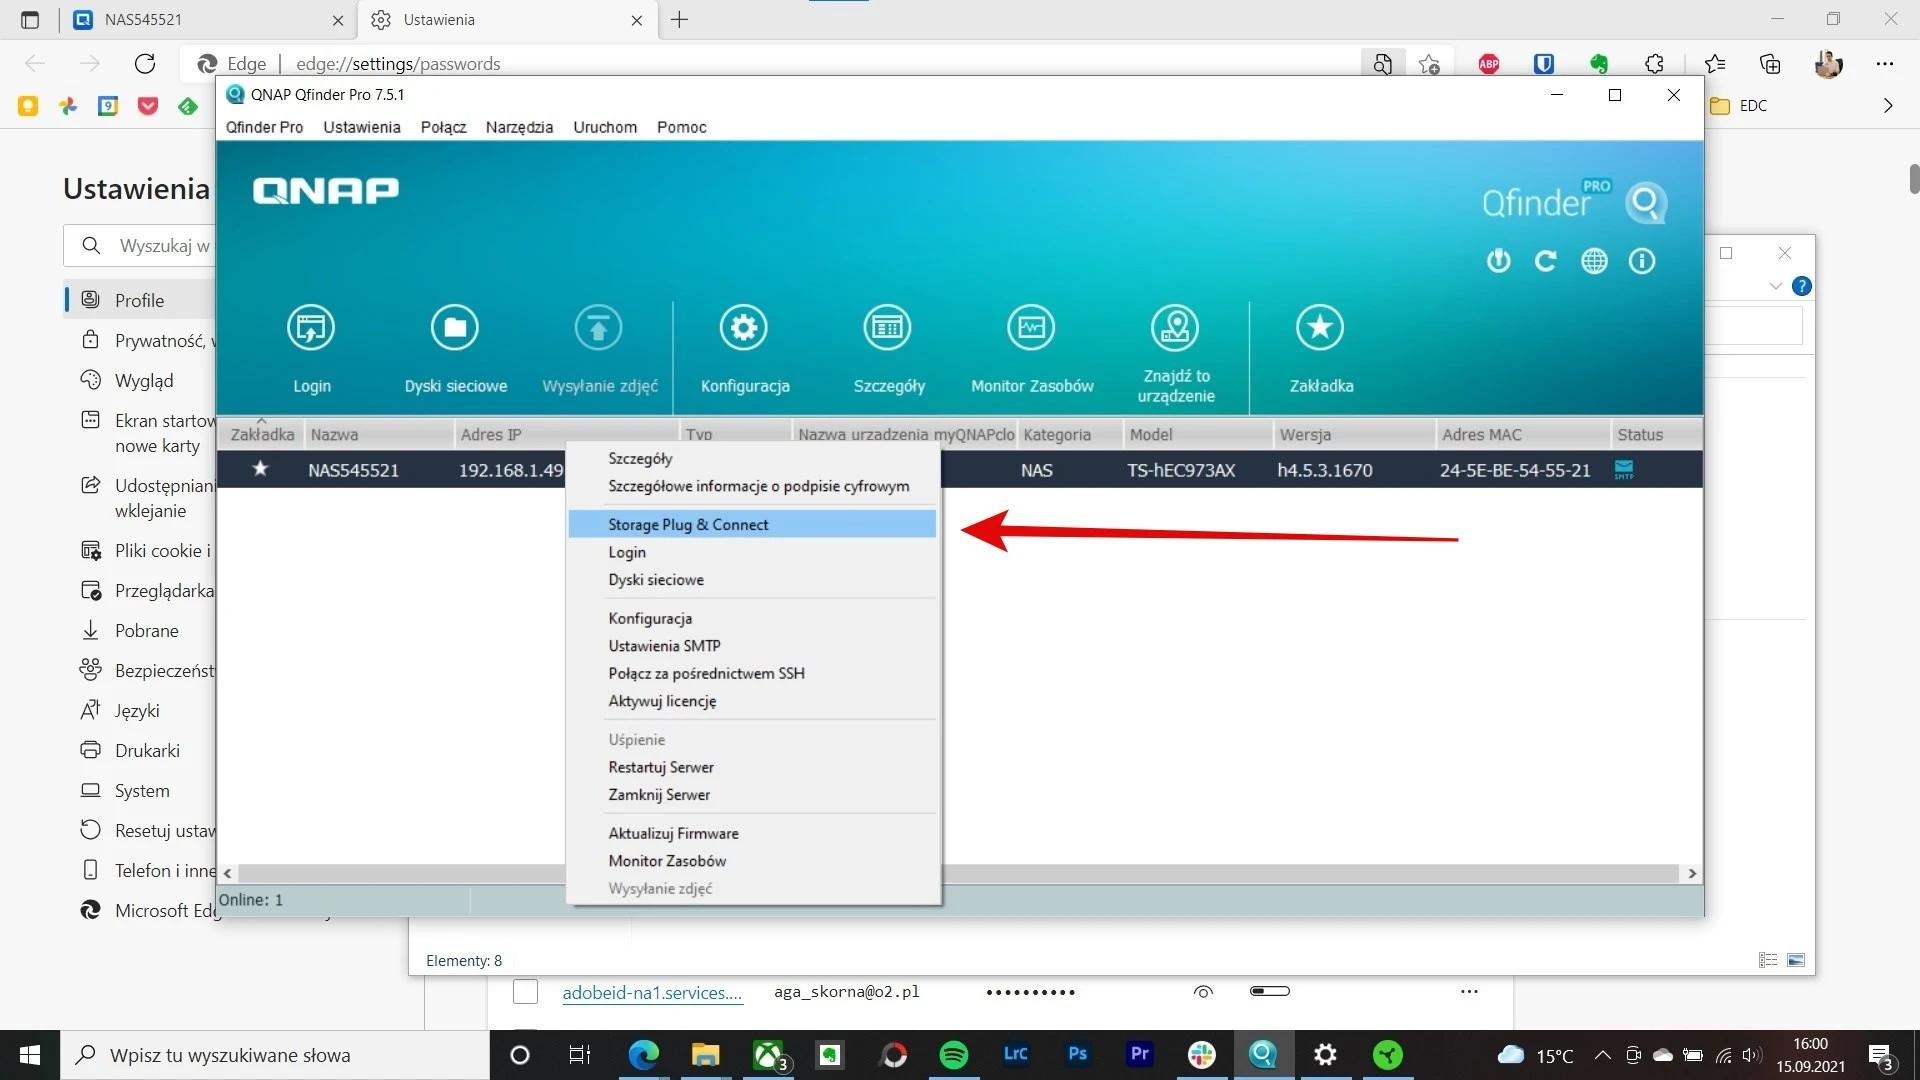Open the Szczegóły toolbar icon
This screenshot has width=1920, height=1080.
888,328
